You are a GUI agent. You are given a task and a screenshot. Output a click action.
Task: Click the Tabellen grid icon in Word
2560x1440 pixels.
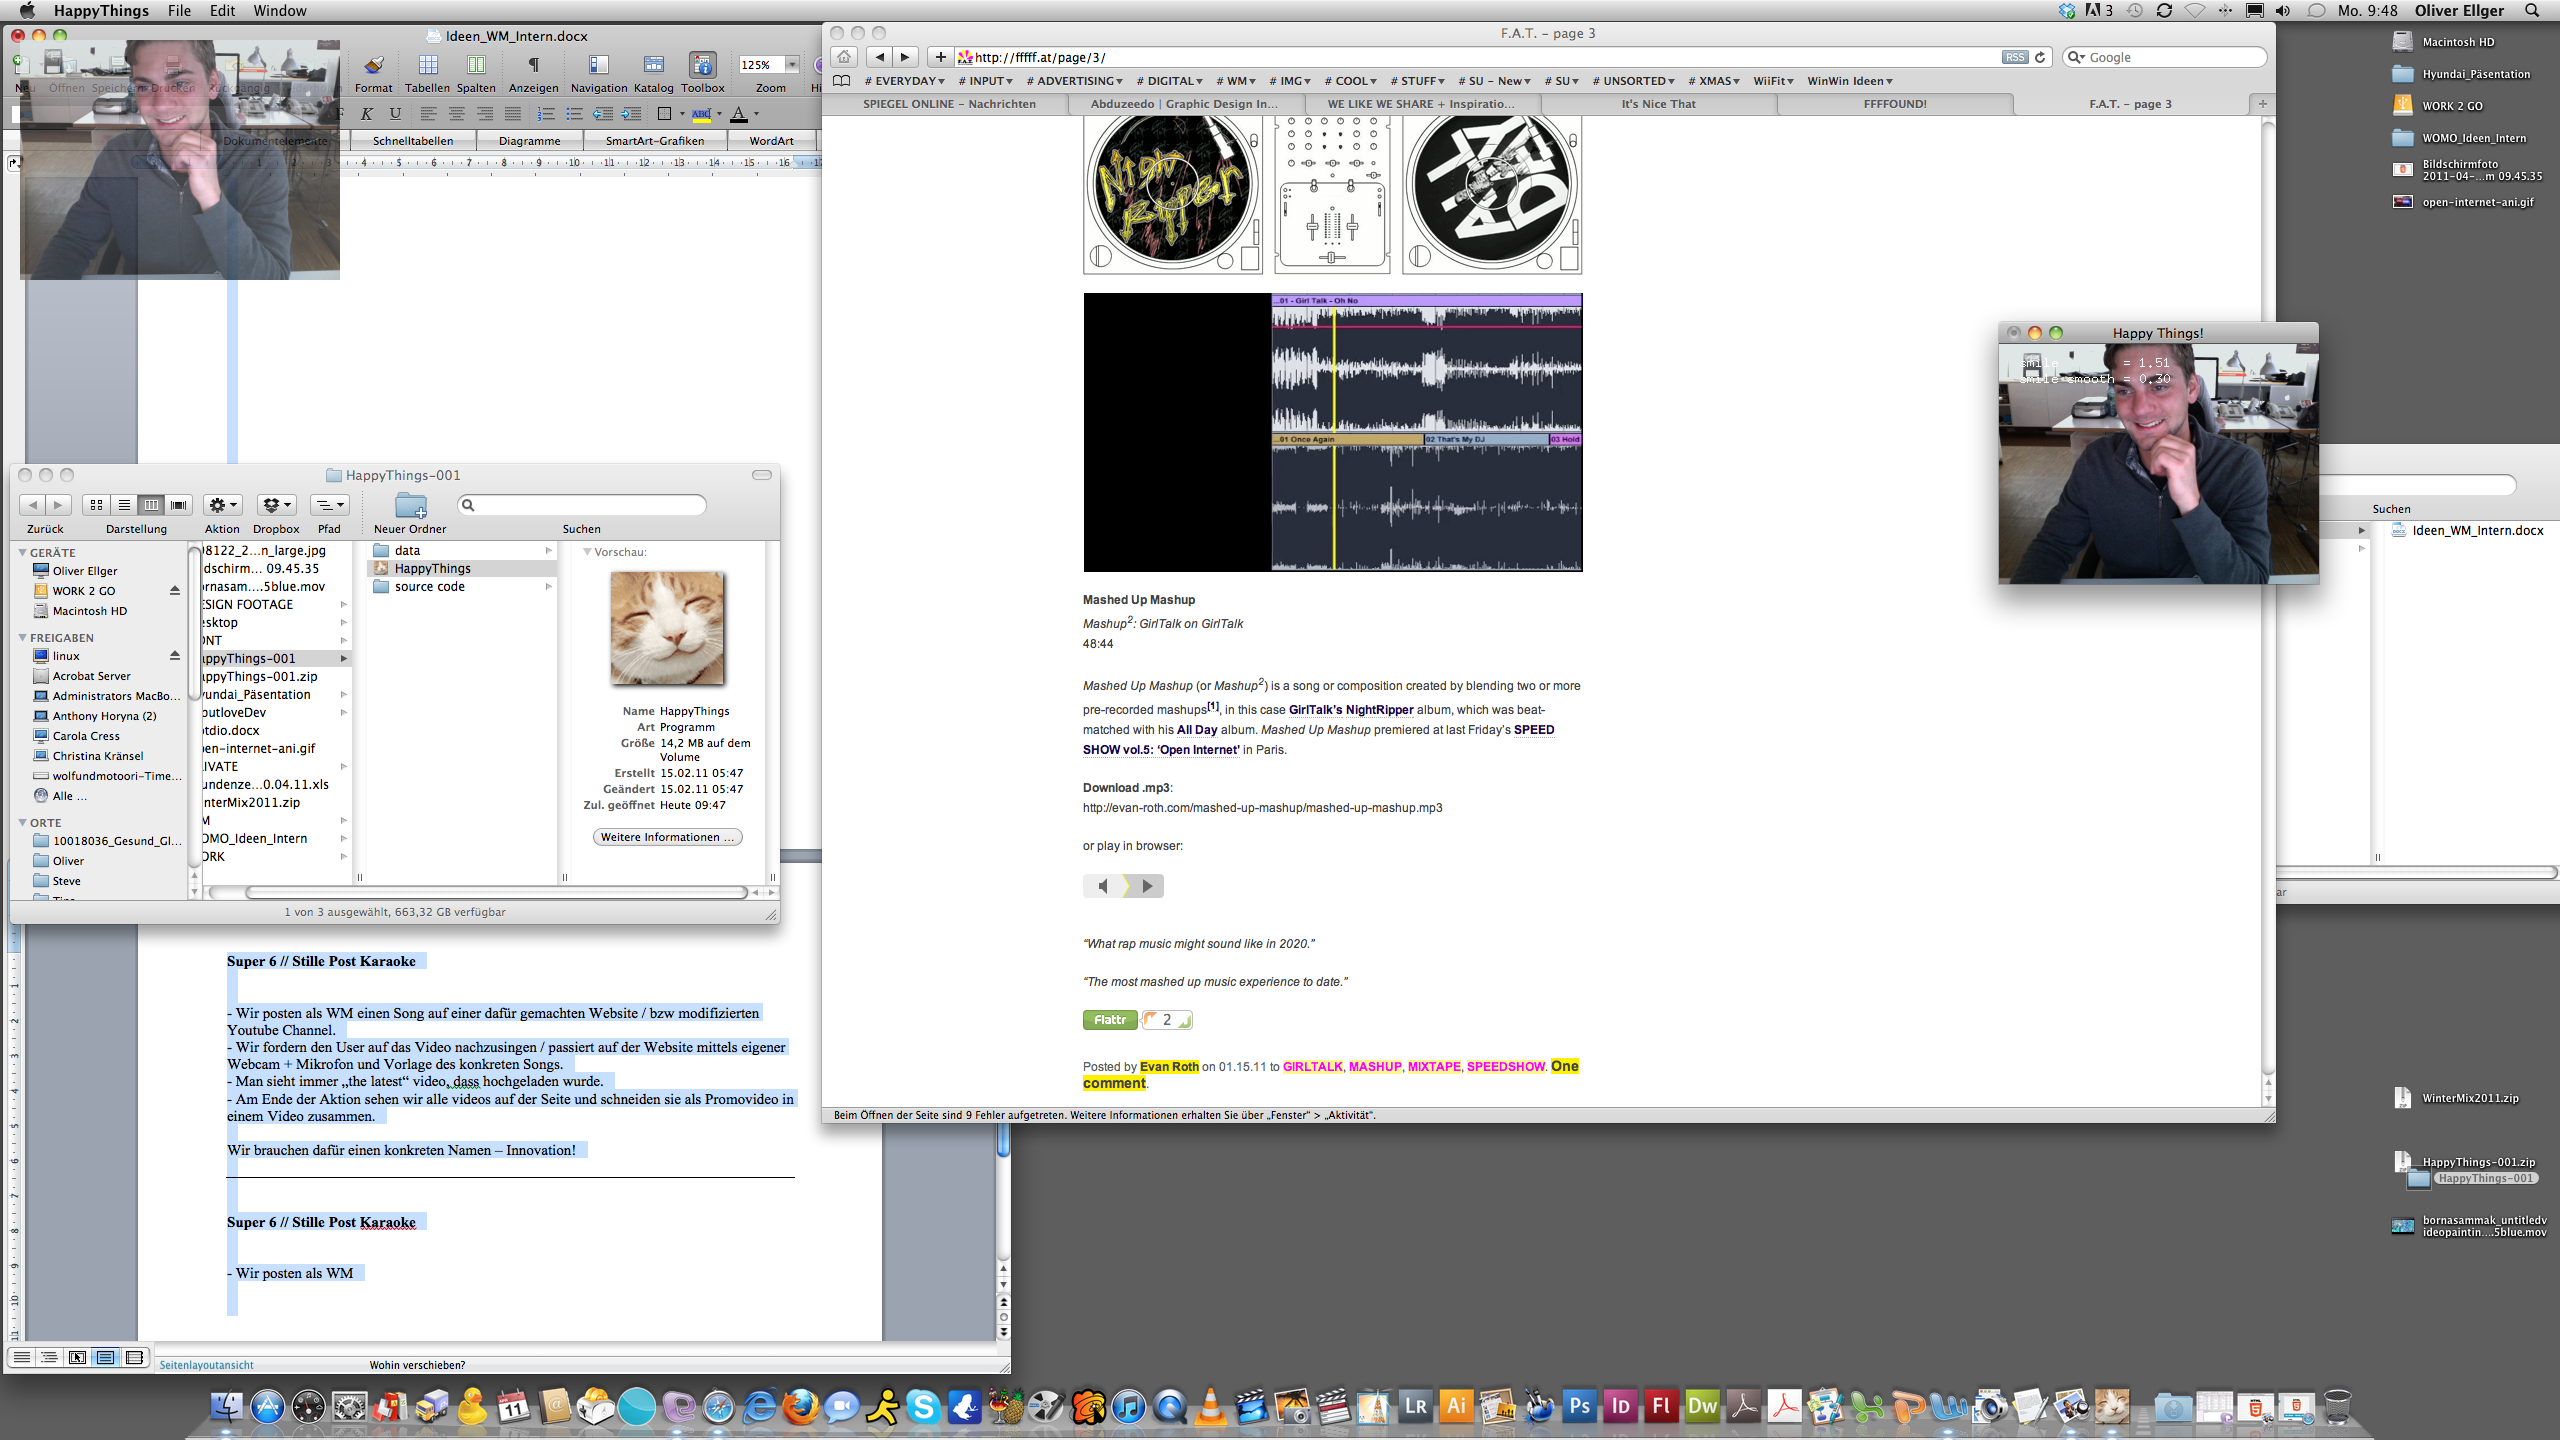click(x=428, y=66)
